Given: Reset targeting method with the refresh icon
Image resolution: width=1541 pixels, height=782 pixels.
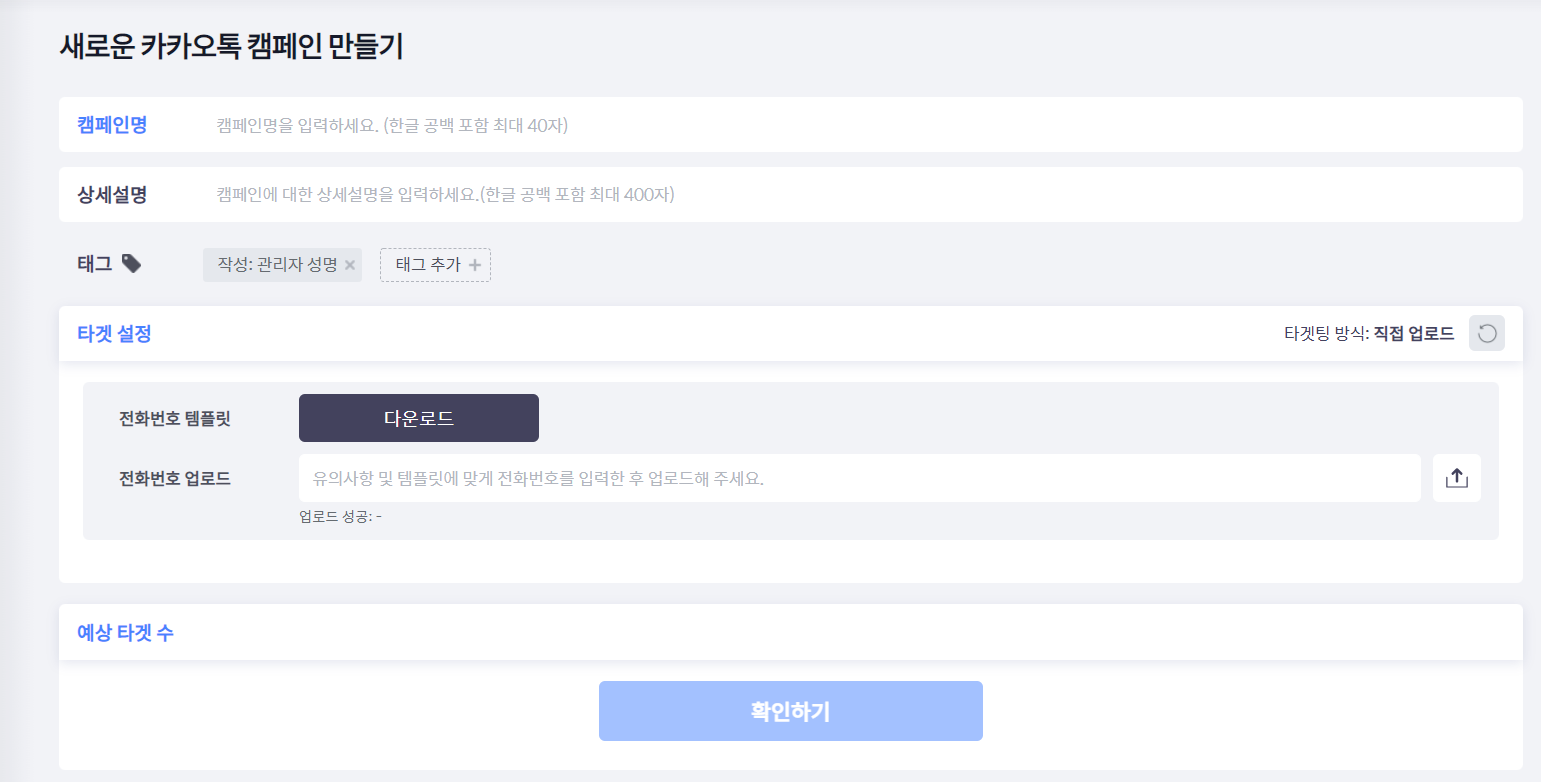Looking at the screenshot, I should click(x=1486, y=333).
